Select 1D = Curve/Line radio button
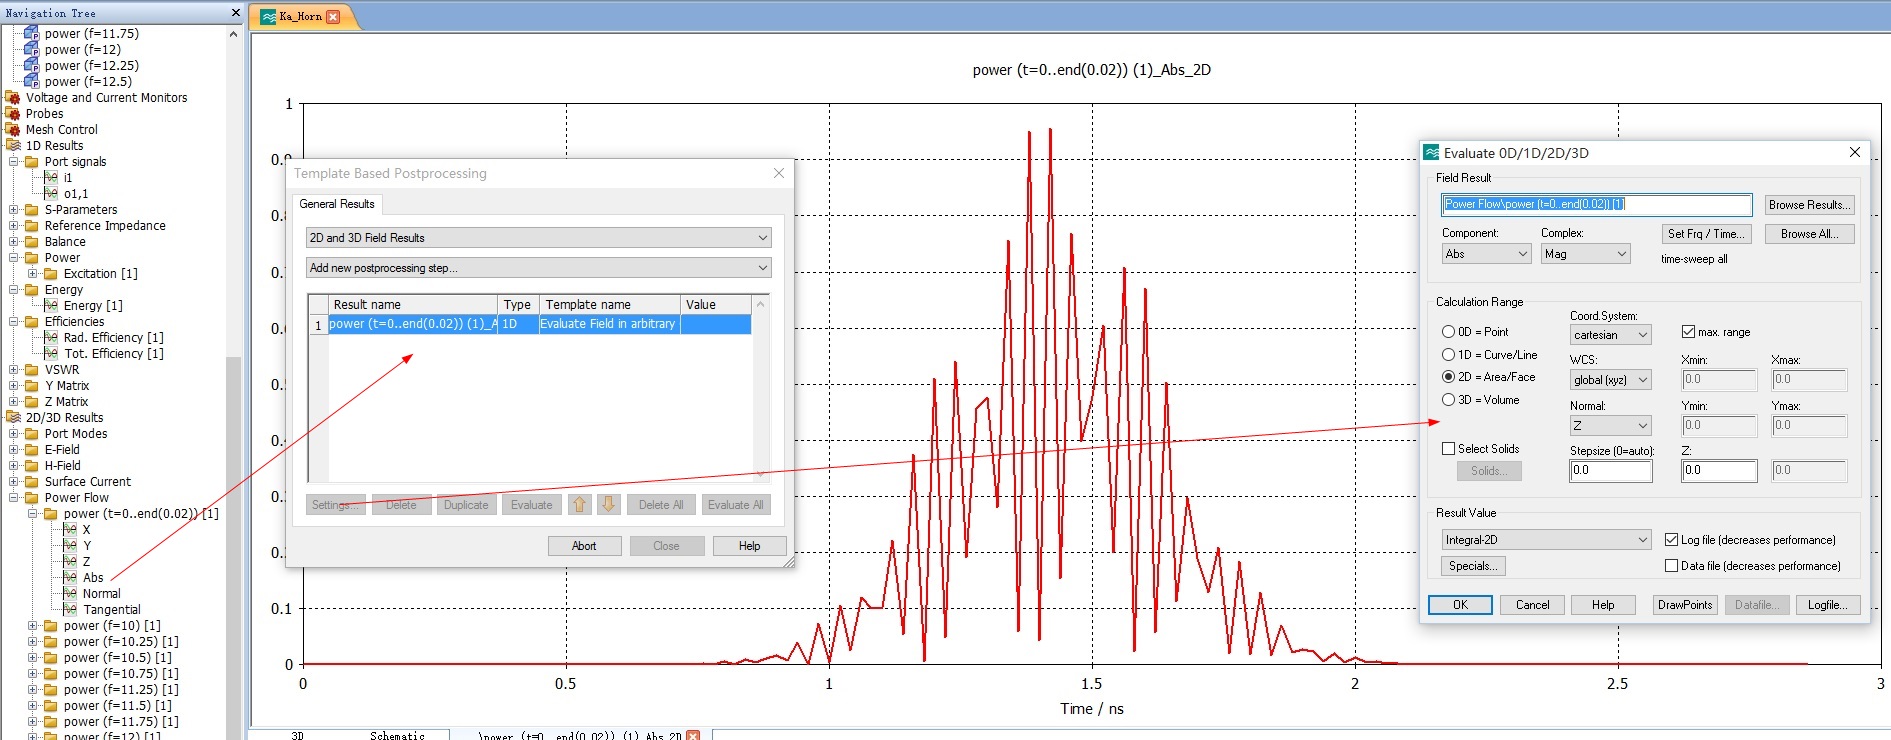Viewport: 1891px width, 740px height. click(x=1448, y=354)
